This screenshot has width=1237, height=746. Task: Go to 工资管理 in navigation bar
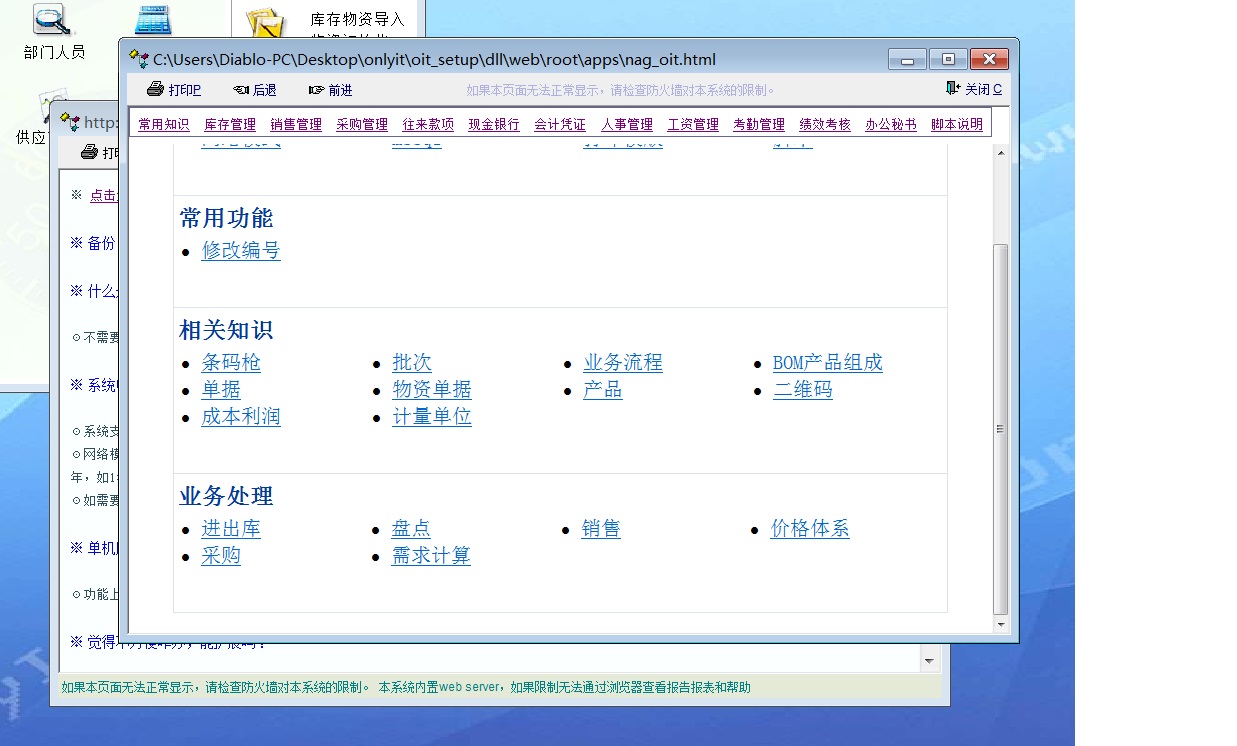(693, 125)
